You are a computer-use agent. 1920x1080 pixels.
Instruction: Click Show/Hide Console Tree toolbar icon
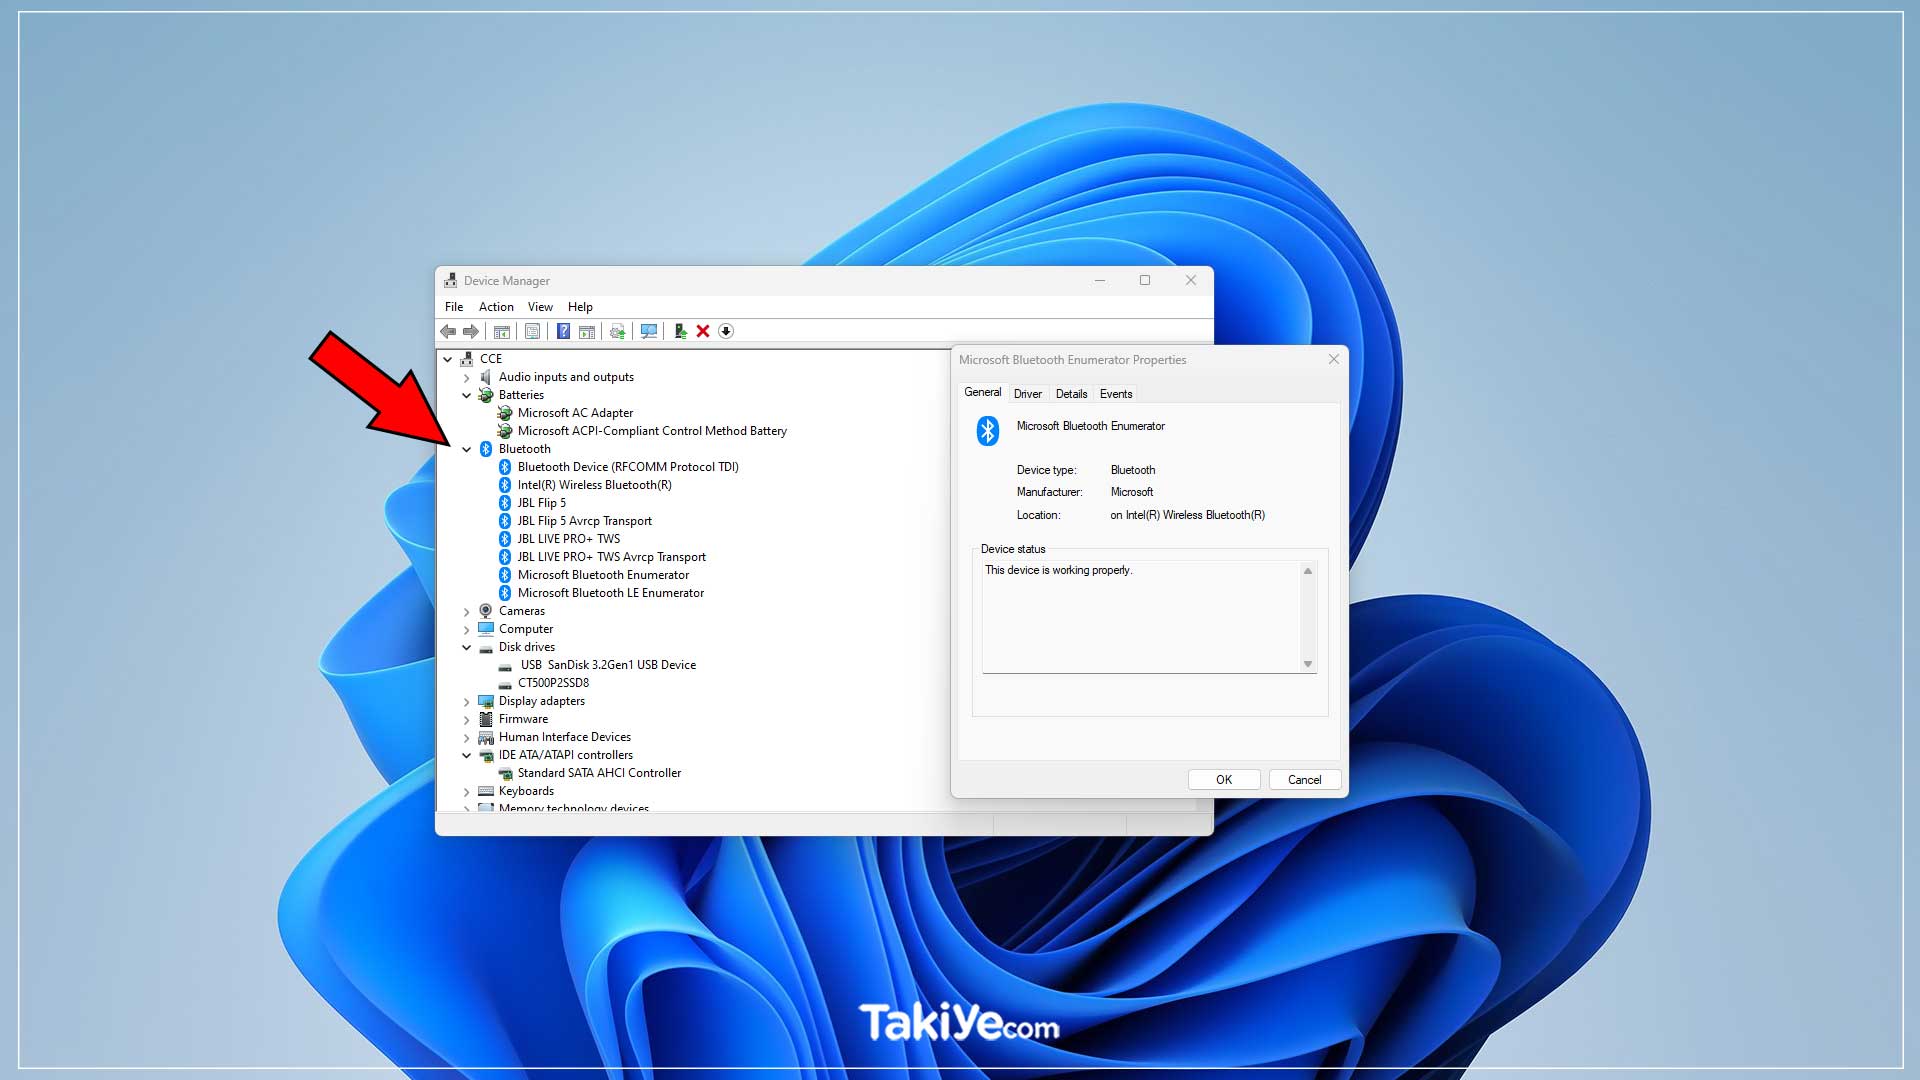[x=502, y=331]
